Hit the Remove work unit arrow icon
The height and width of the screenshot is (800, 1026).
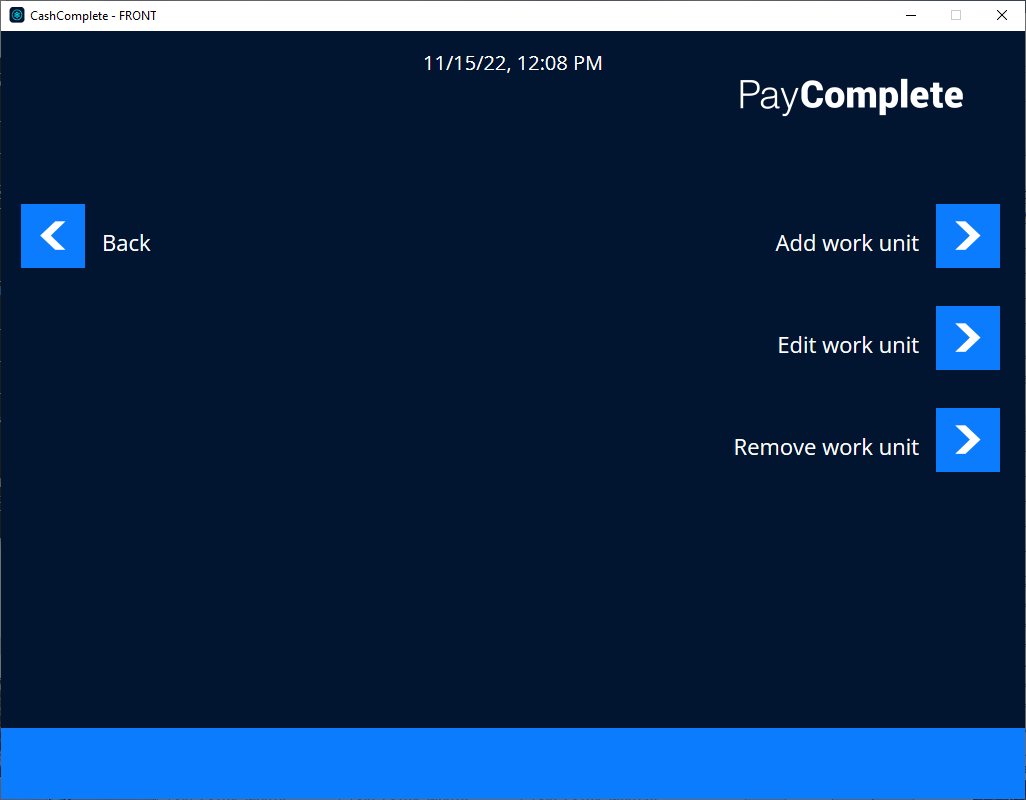click(967, 440)
